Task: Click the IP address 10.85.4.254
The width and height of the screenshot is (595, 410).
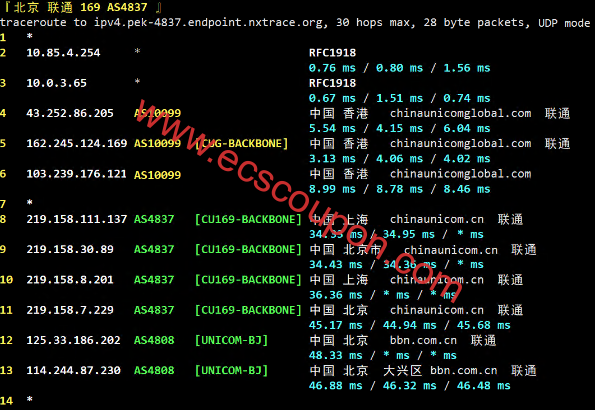Action: coord(63,52)
